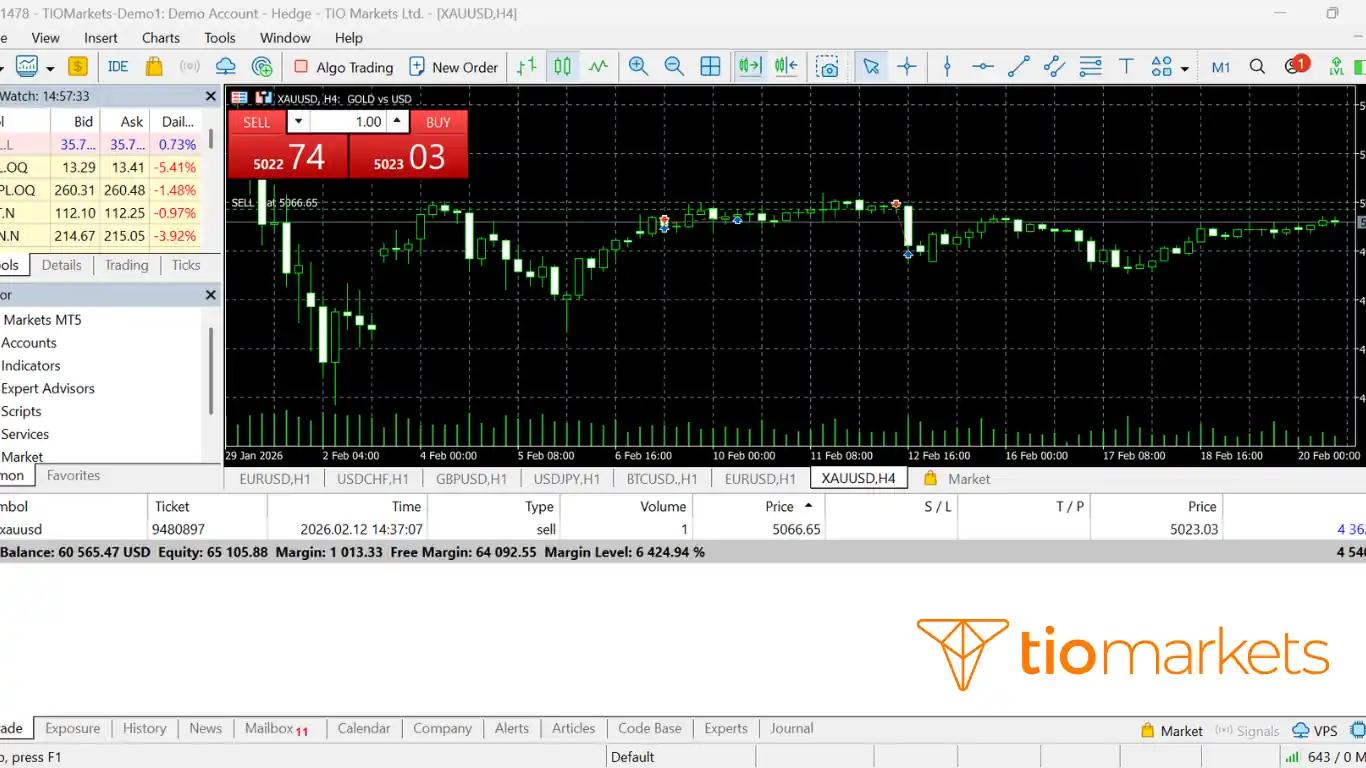
Task: Open the View menu
Action: coord(45,38)
